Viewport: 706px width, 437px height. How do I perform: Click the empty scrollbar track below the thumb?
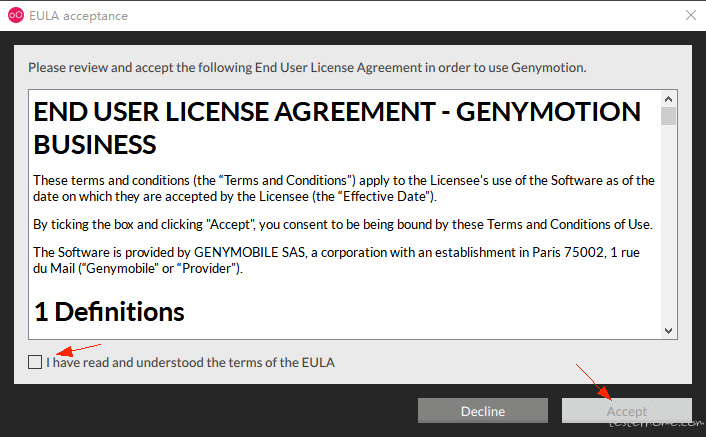668,224
